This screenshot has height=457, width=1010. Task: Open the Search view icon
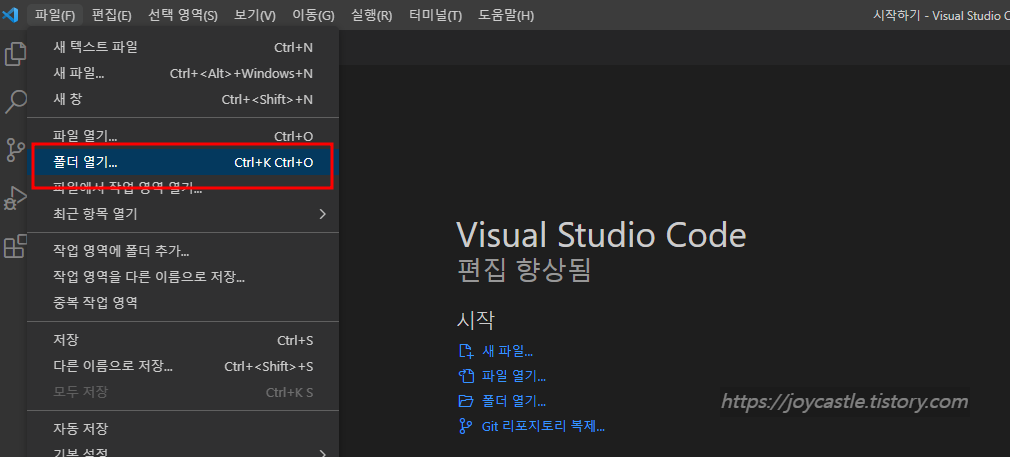pyautogui.click(x=14, y=102)
